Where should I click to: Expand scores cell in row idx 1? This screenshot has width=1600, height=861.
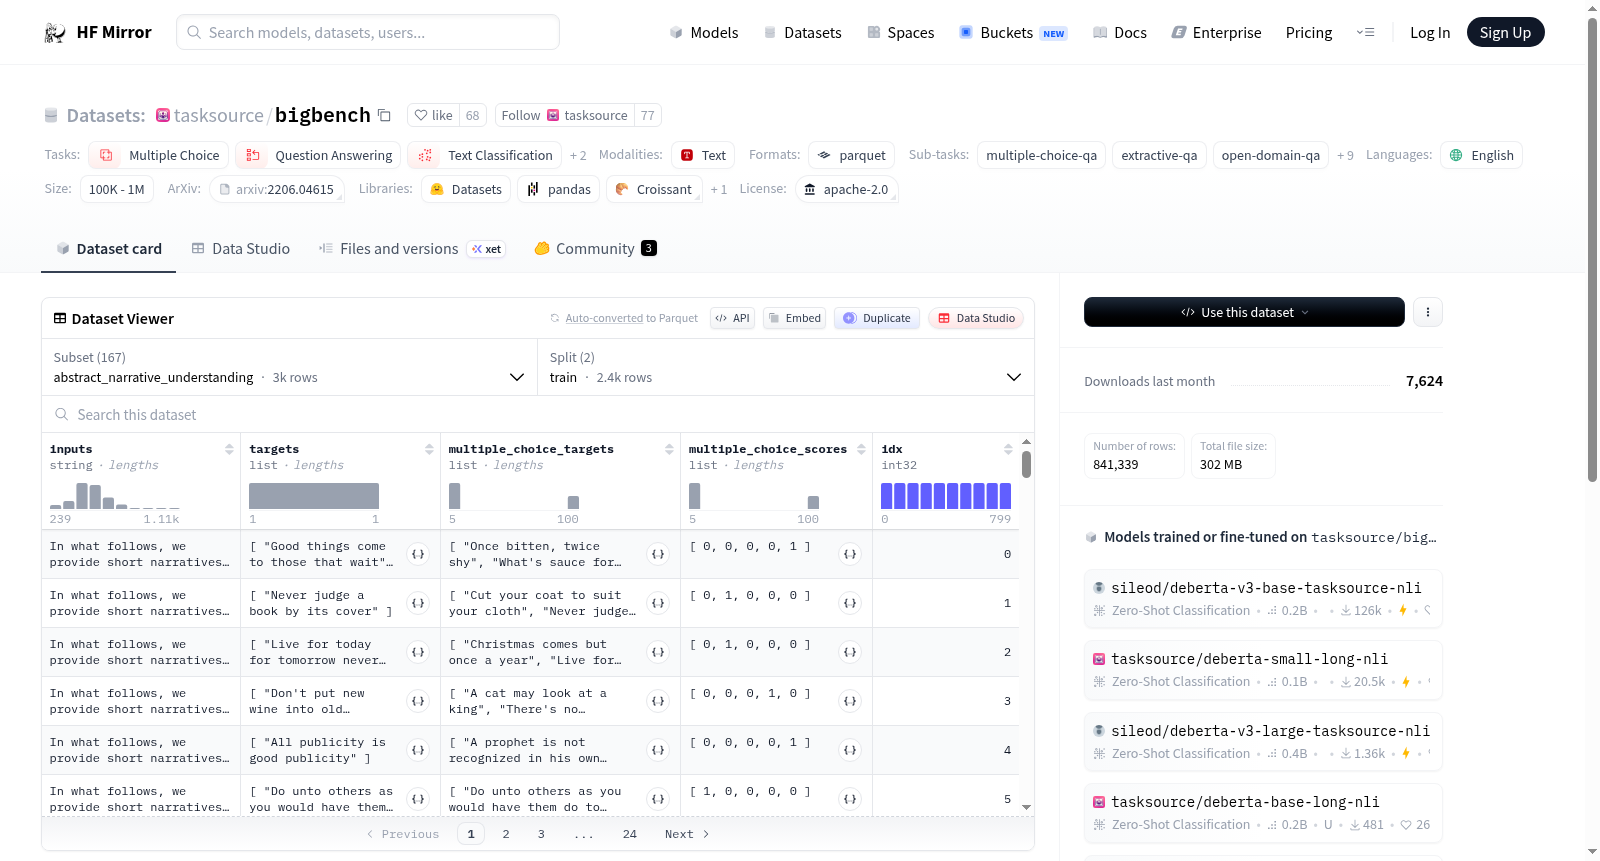tap(850, 603)
